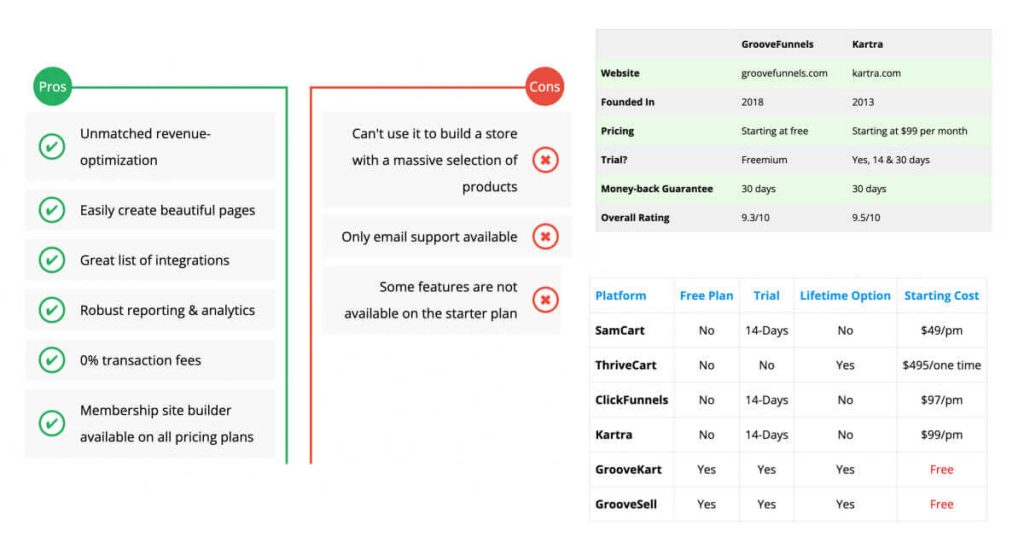Open the groovefunnels.com website link
The width and height of the screenshot is (1024, 555).
click(x=784, y=73)
